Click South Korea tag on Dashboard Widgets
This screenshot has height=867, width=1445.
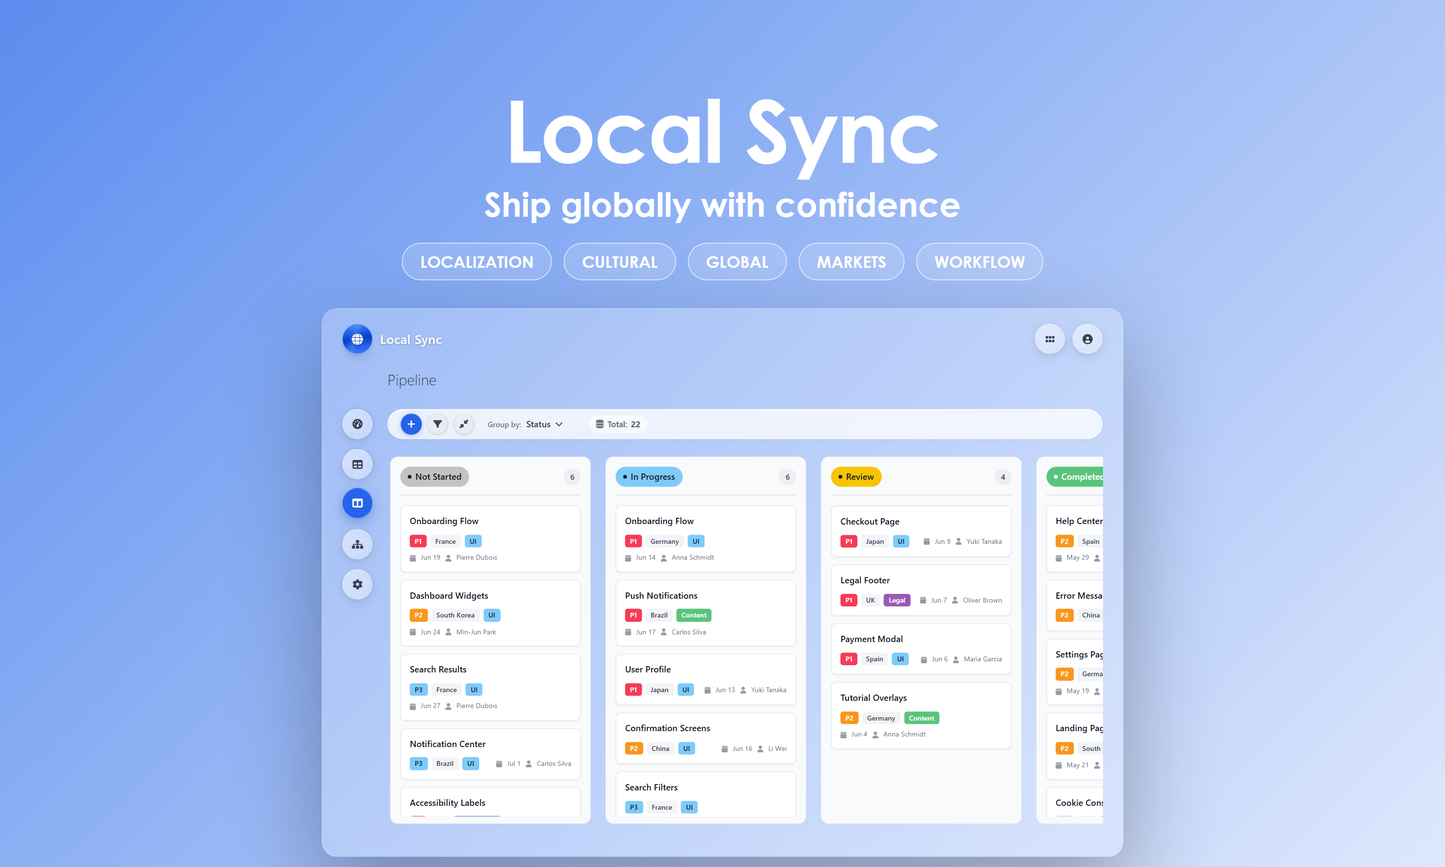coord(455,615)
